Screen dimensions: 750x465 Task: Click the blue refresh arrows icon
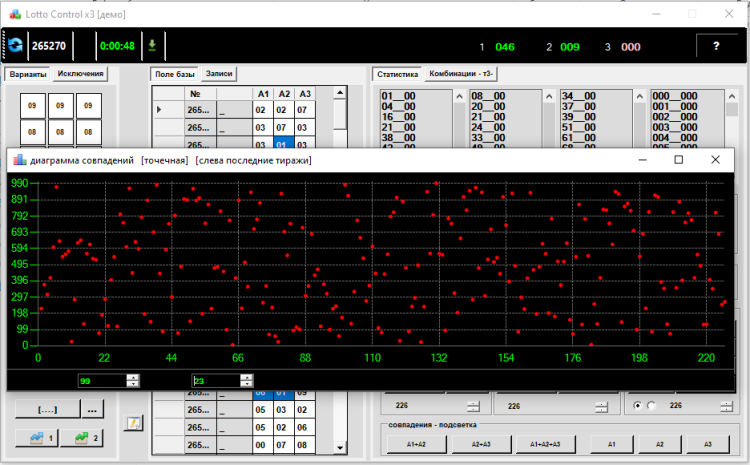(16, 46)
